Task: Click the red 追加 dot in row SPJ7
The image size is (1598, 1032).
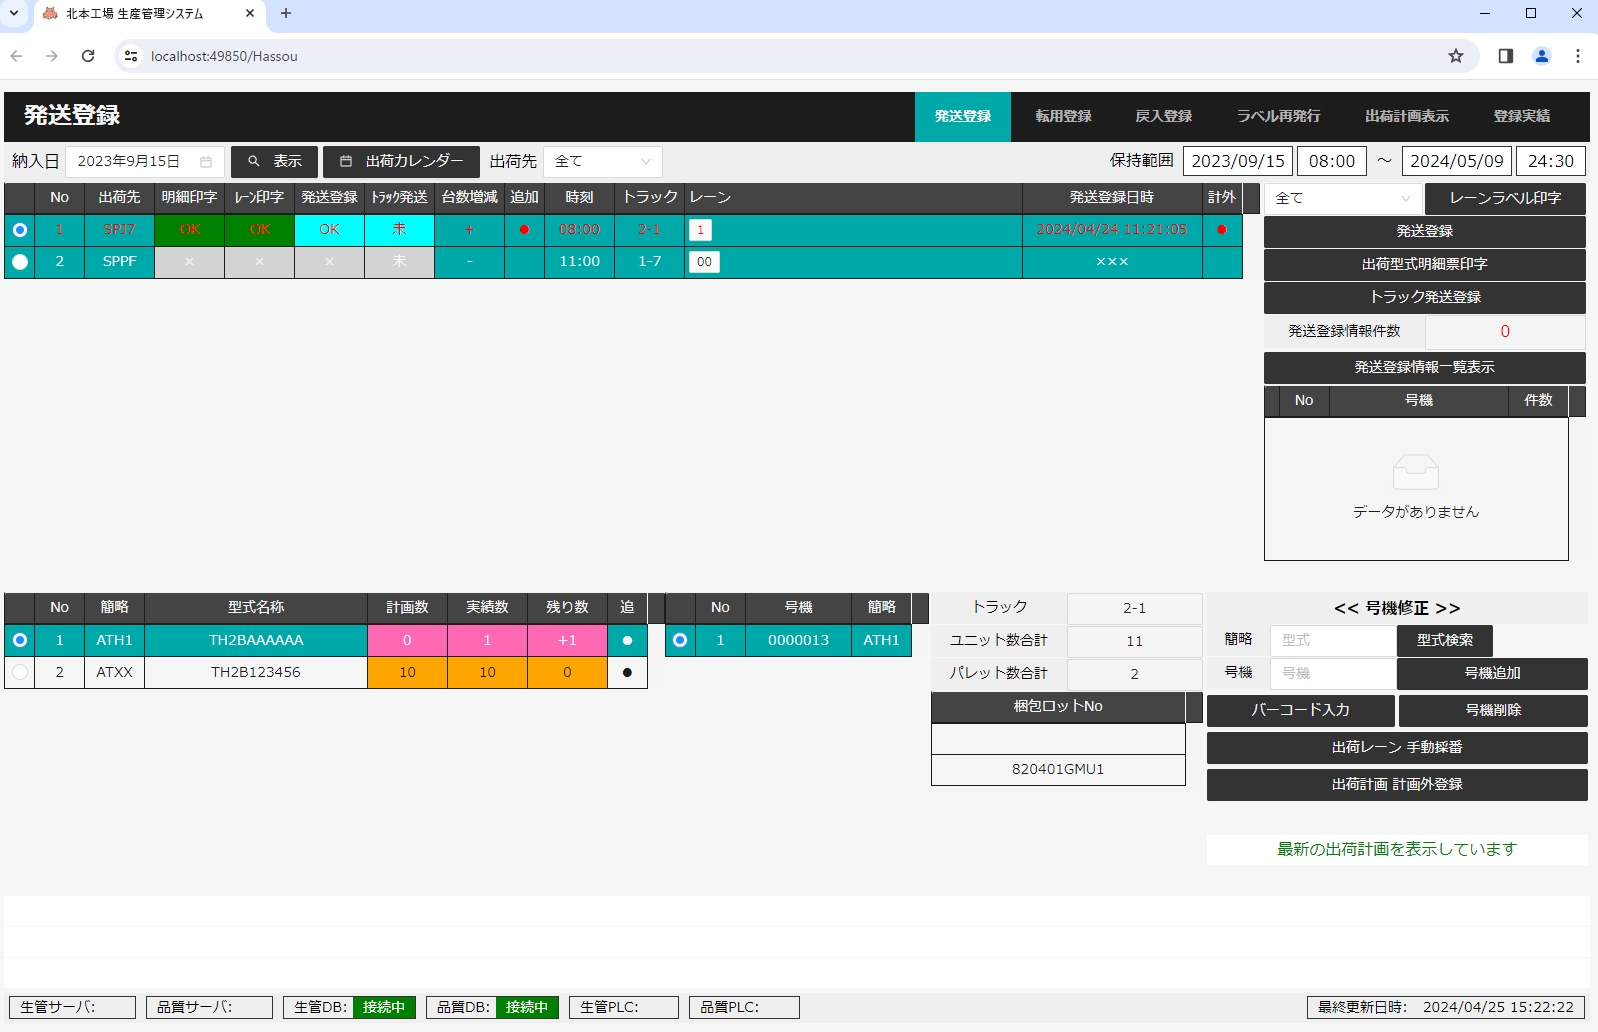Action: 524,230
